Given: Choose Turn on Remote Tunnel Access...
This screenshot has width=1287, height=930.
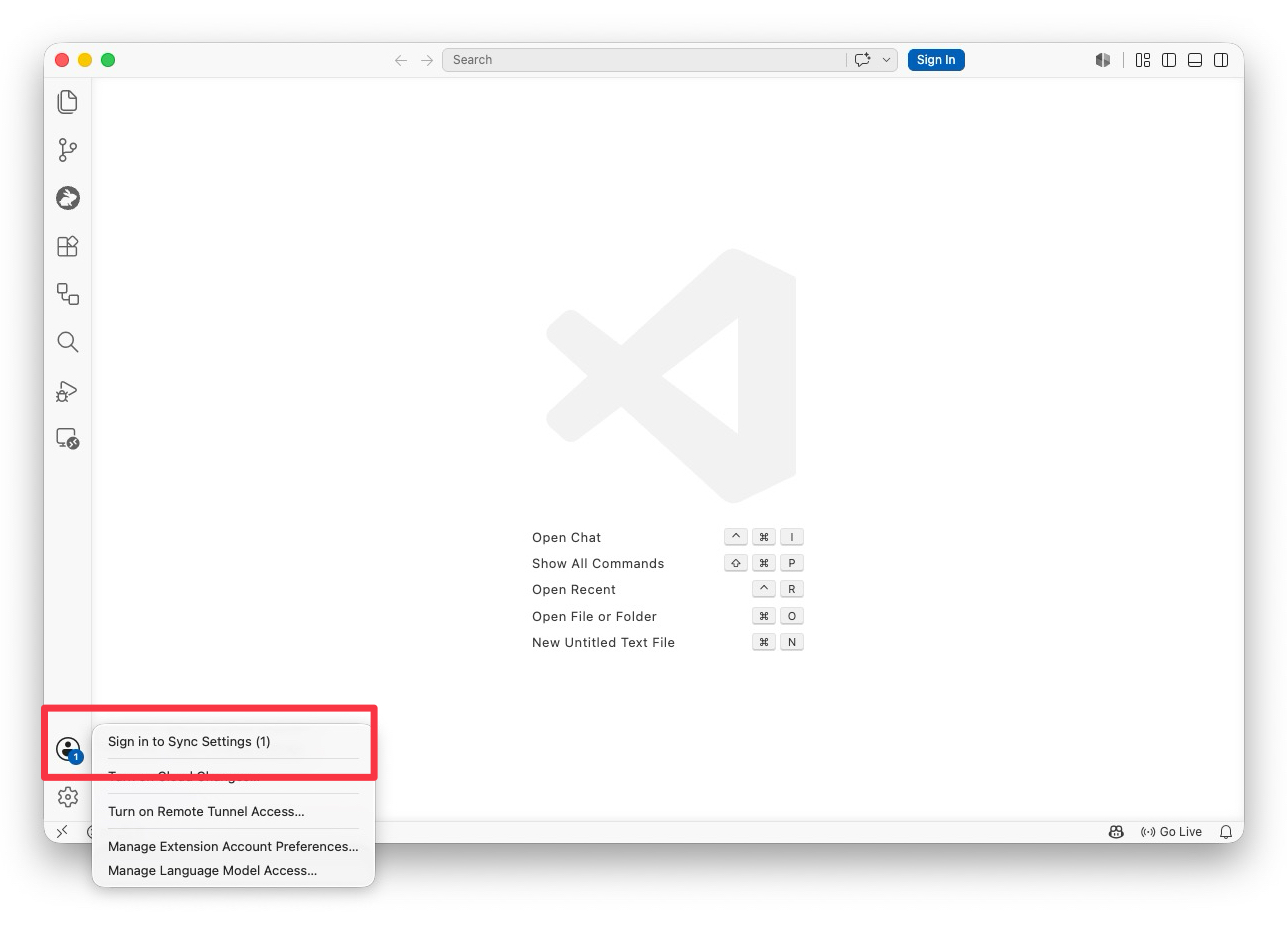Looking at the screenshot, I should point(233,812).
